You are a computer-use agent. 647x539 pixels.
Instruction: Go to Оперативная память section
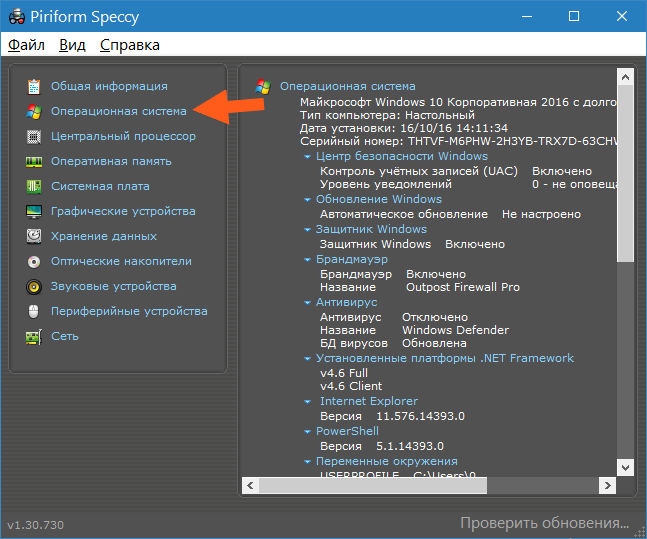tap(111, 161)
